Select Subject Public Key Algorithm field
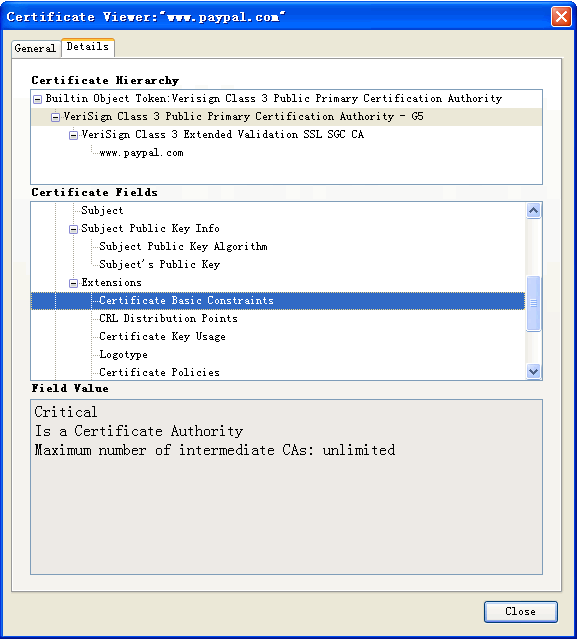This screenshot has height=639, width=577. pos(183,246)
